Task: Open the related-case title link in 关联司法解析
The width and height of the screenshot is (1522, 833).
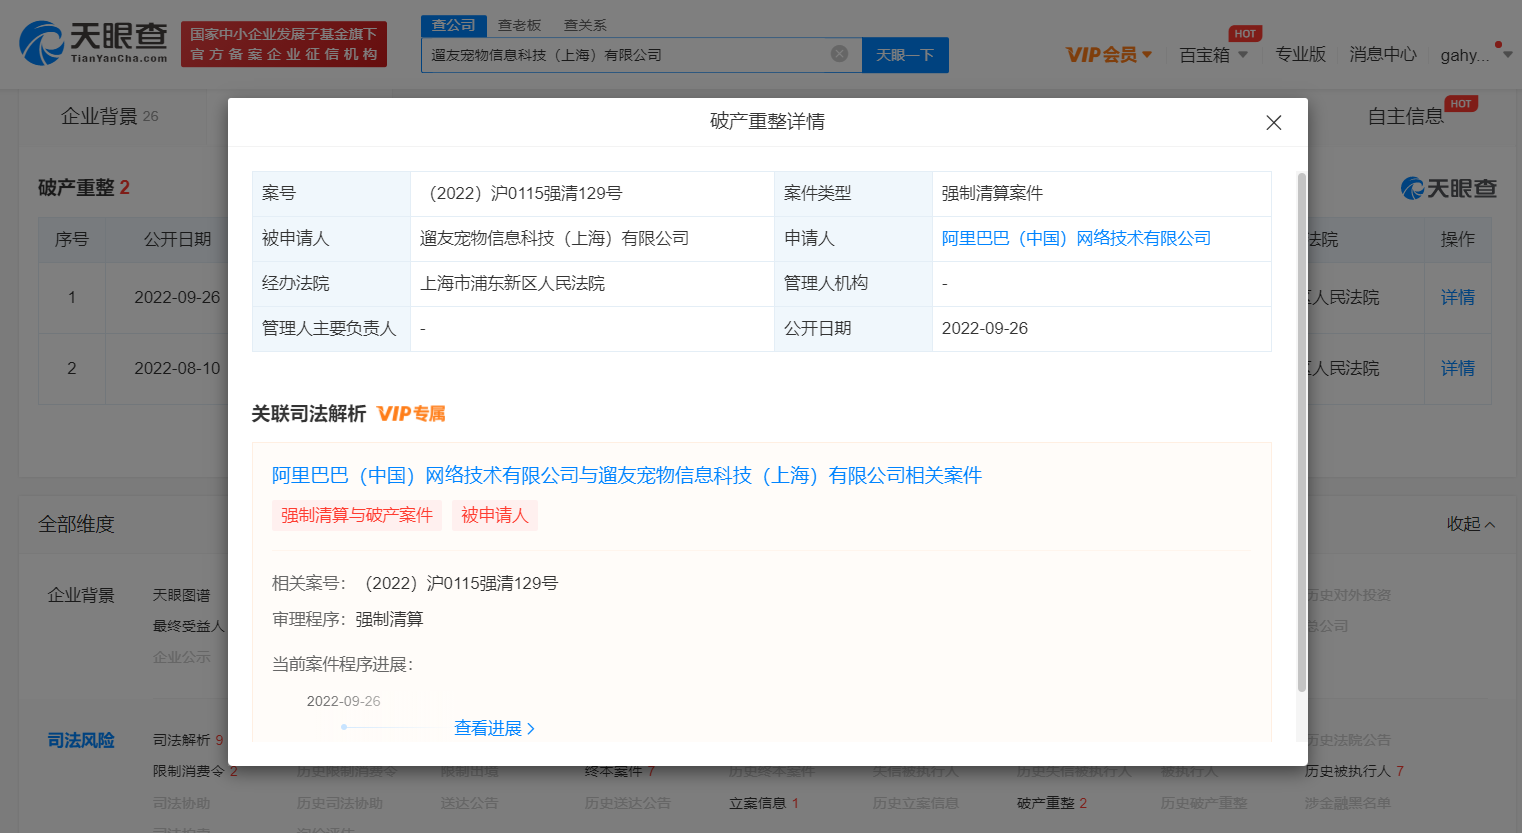Action: click(627, 475)
